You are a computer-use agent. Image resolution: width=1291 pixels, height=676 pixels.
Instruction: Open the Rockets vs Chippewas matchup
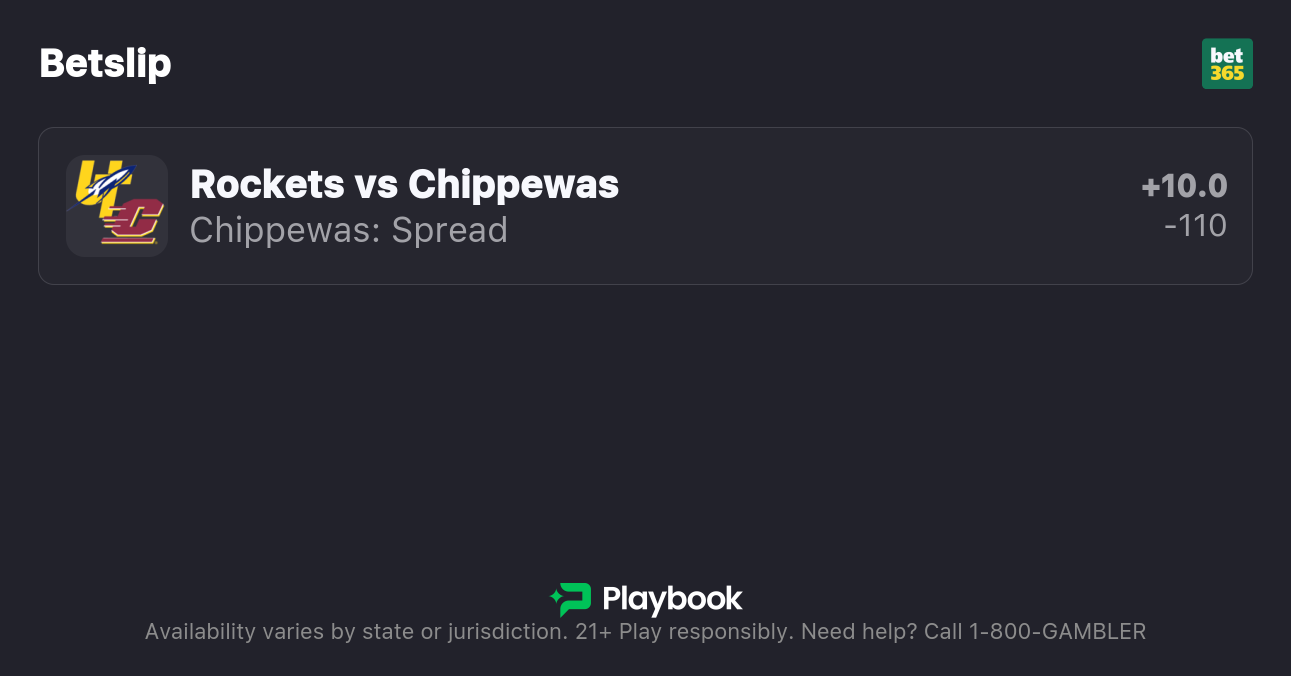[404, 184]
